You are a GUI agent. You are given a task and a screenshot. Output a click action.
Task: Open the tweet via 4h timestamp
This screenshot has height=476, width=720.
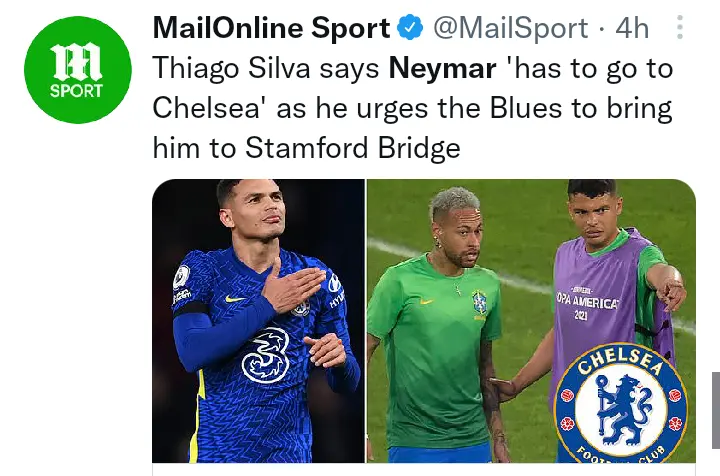coord(632,30)
